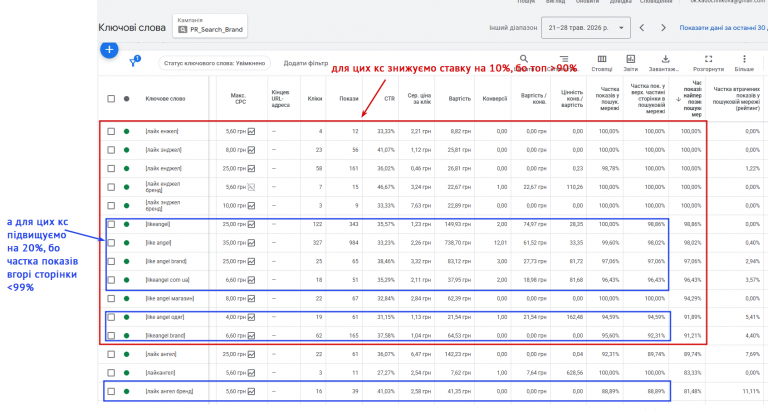Open the [like angel магазин] keyword link
The height and width of the screenshot is (410, 768).
click(170, 299)
